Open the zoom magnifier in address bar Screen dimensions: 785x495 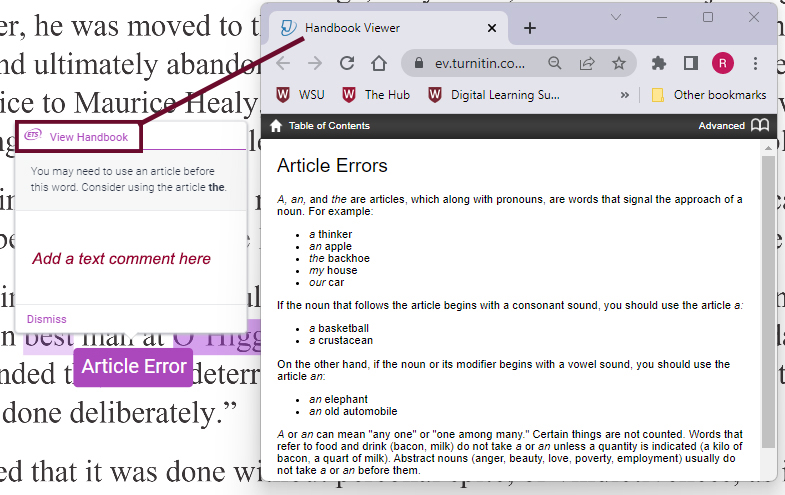(555, 63)
